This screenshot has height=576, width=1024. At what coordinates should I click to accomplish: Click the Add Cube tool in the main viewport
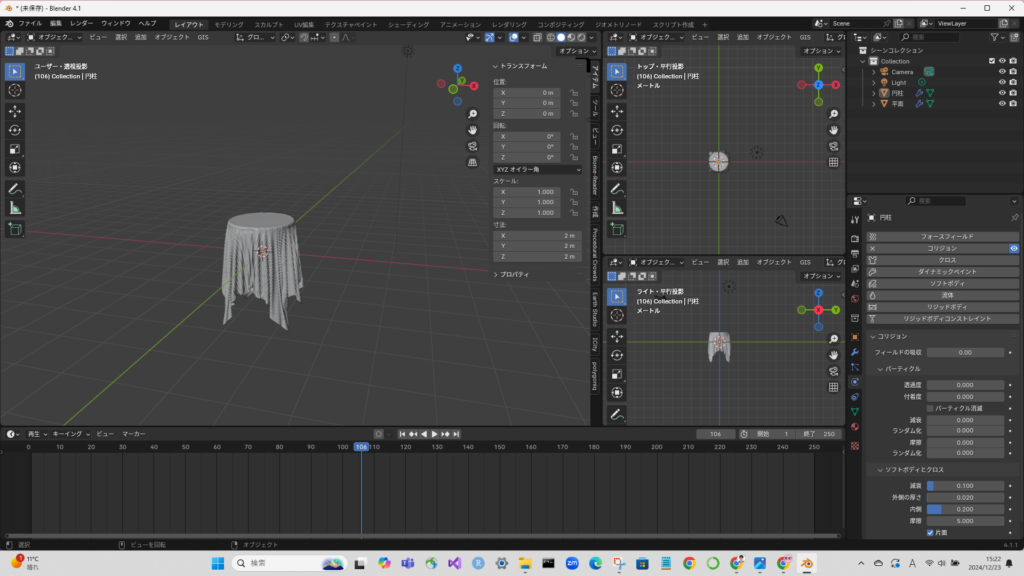coord(15,229)
